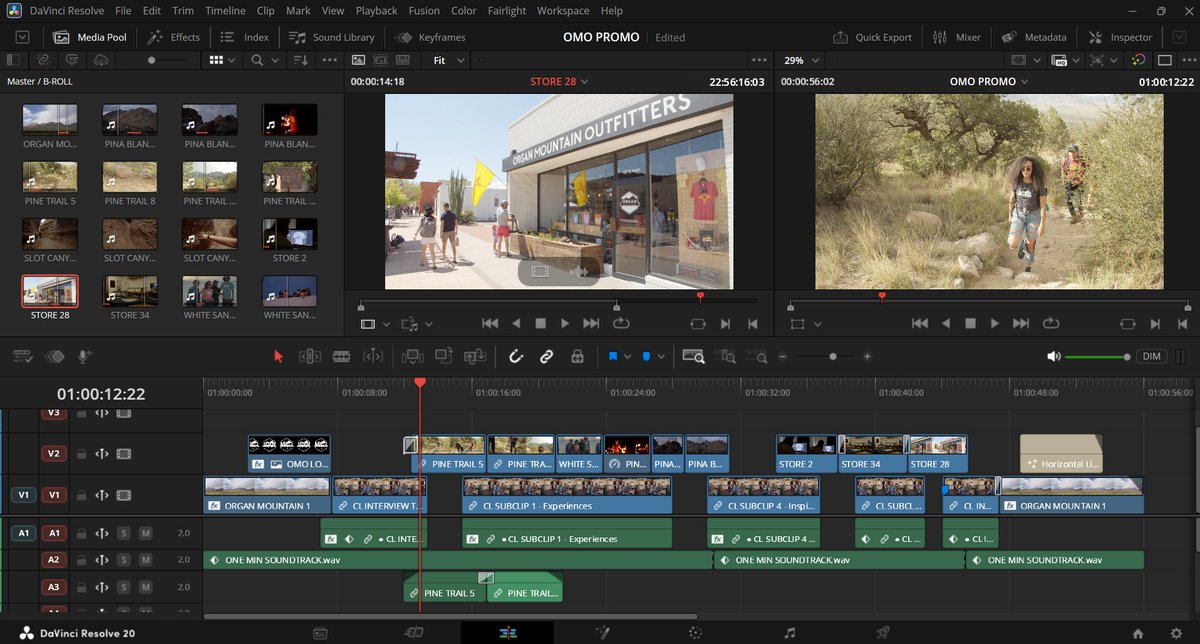Click the voiceover microphone icon in timeline toolbar
Image resolution: width=1200 pixels, height=644 pixels.
click(85, 356)
